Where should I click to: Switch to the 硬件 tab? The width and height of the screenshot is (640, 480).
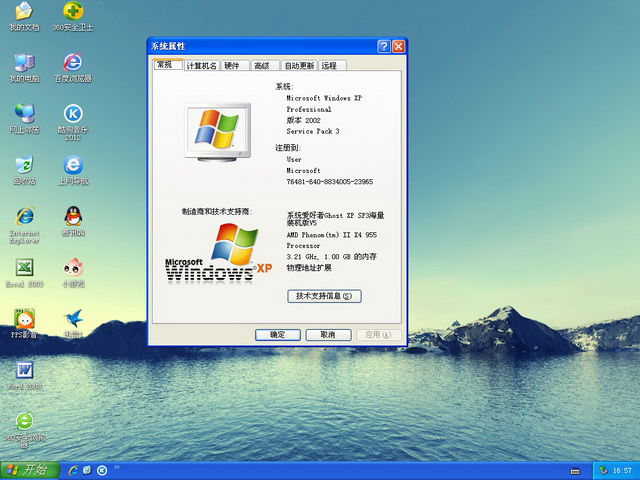click(236, 65)
